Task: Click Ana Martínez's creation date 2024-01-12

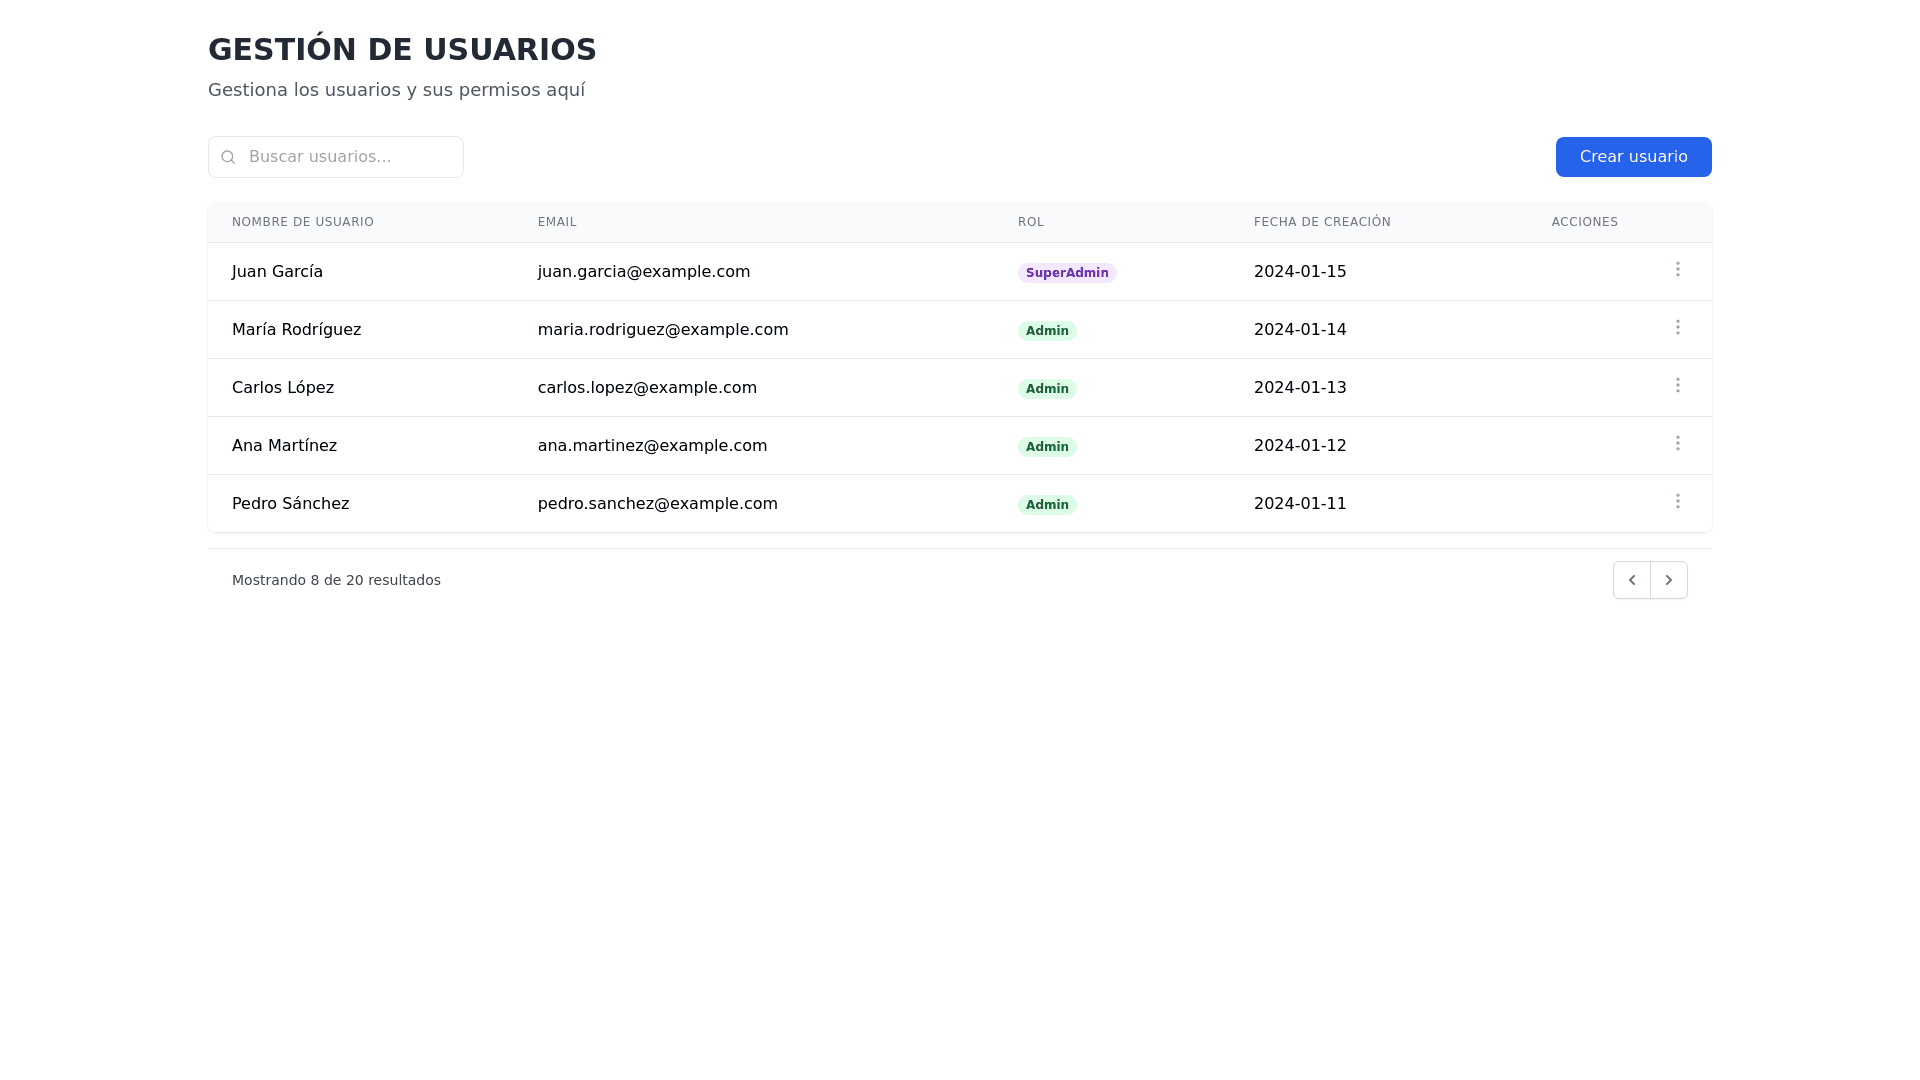Action: pos(1299,446)
